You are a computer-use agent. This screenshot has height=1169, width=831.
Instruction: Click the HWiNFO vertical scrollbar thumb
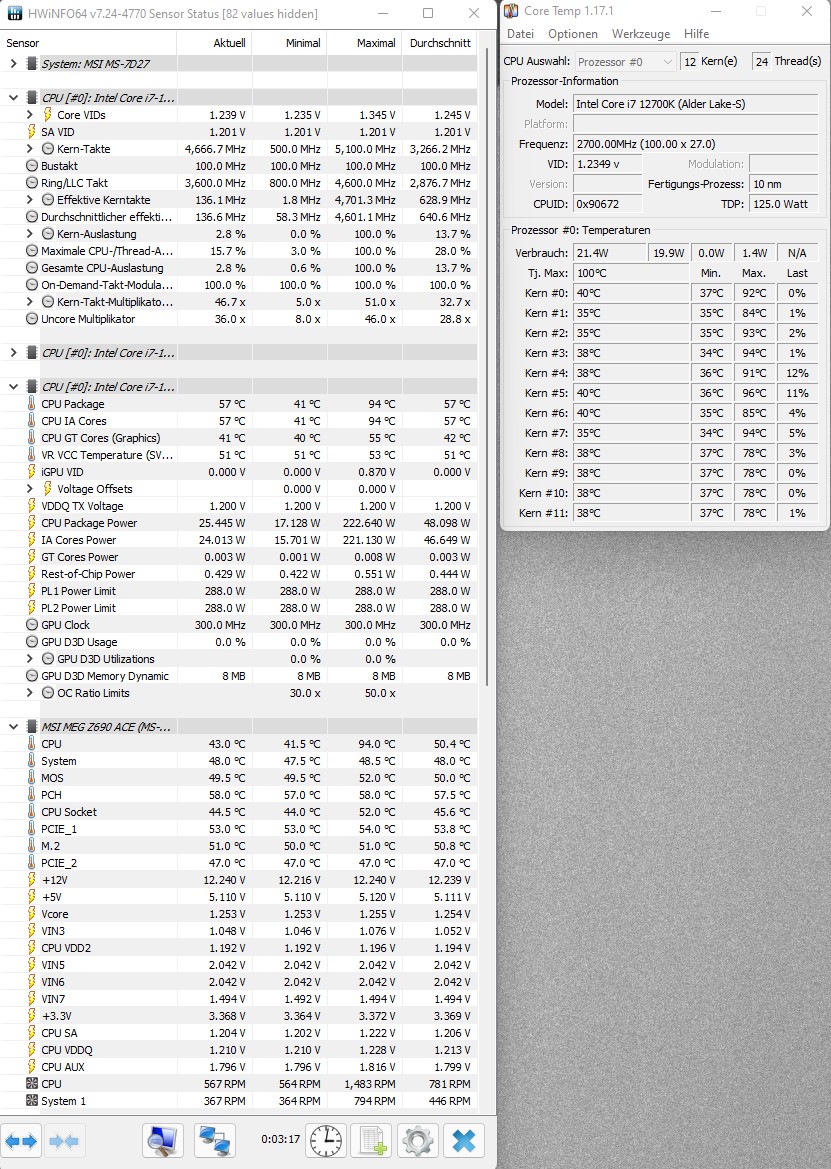point(487,369)
